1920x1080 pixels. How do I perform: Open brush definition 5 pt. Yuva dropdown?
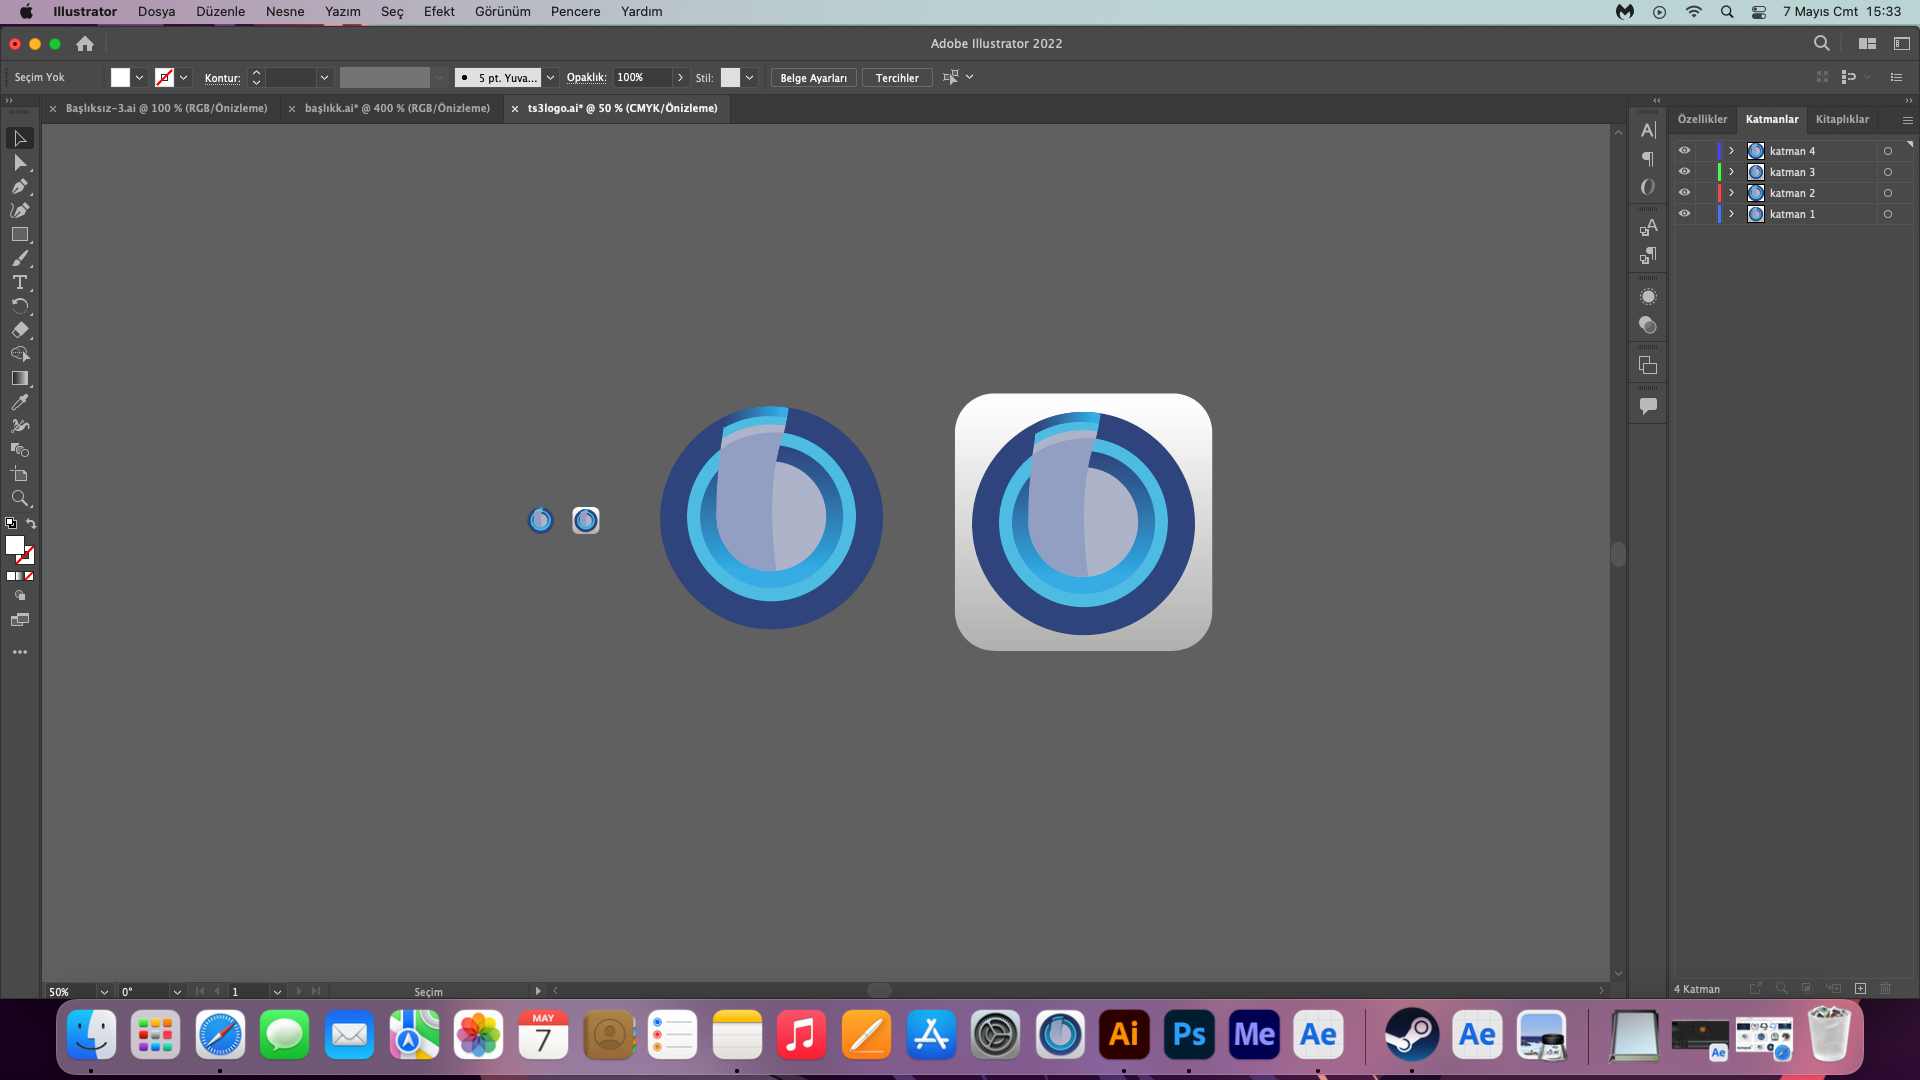point(550,78)
